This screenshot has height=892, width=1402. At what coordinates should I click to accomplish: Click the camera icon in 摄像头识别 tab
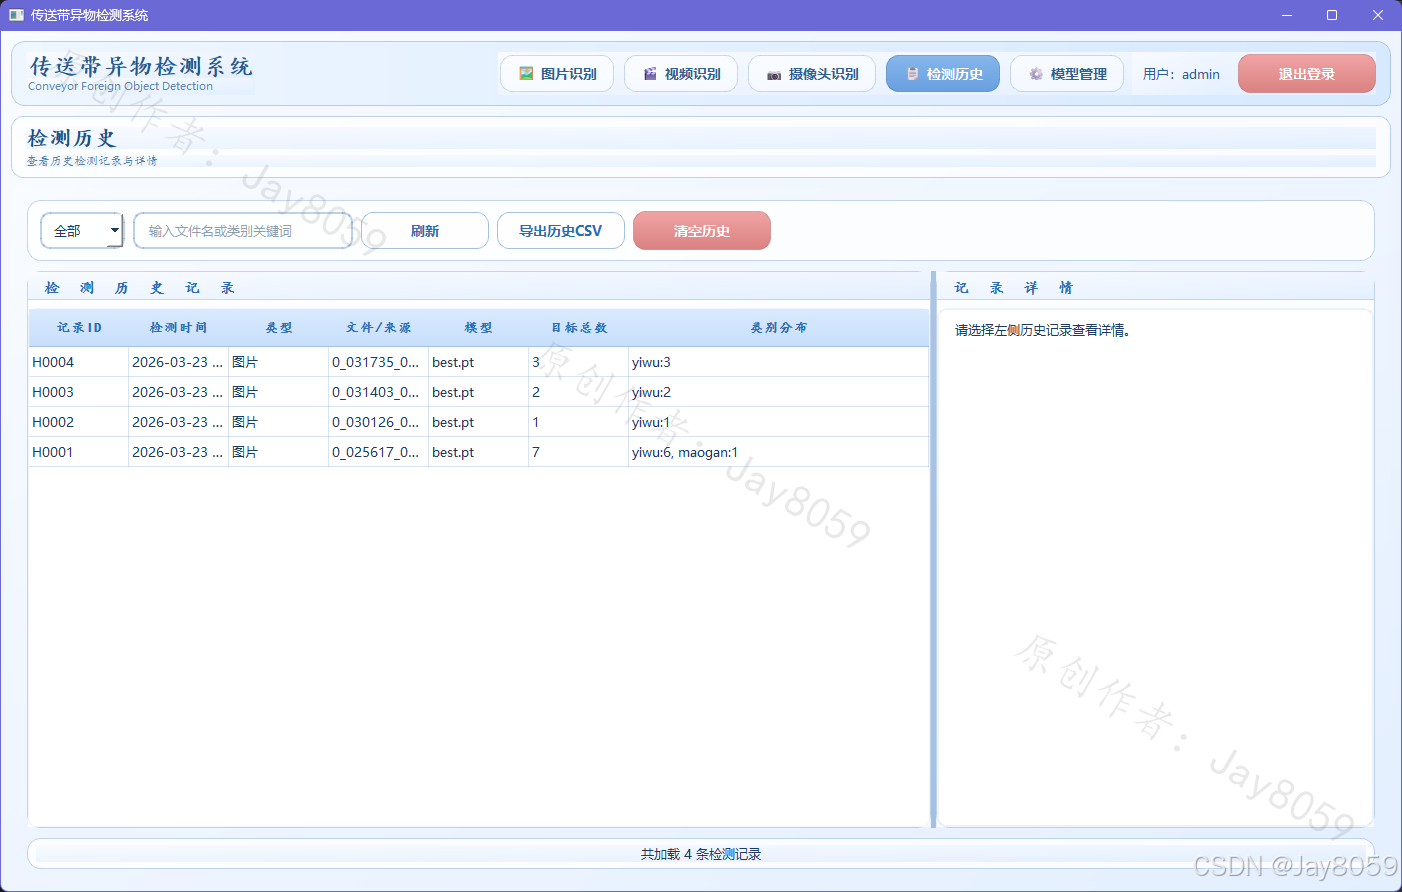tap(774, 75)
